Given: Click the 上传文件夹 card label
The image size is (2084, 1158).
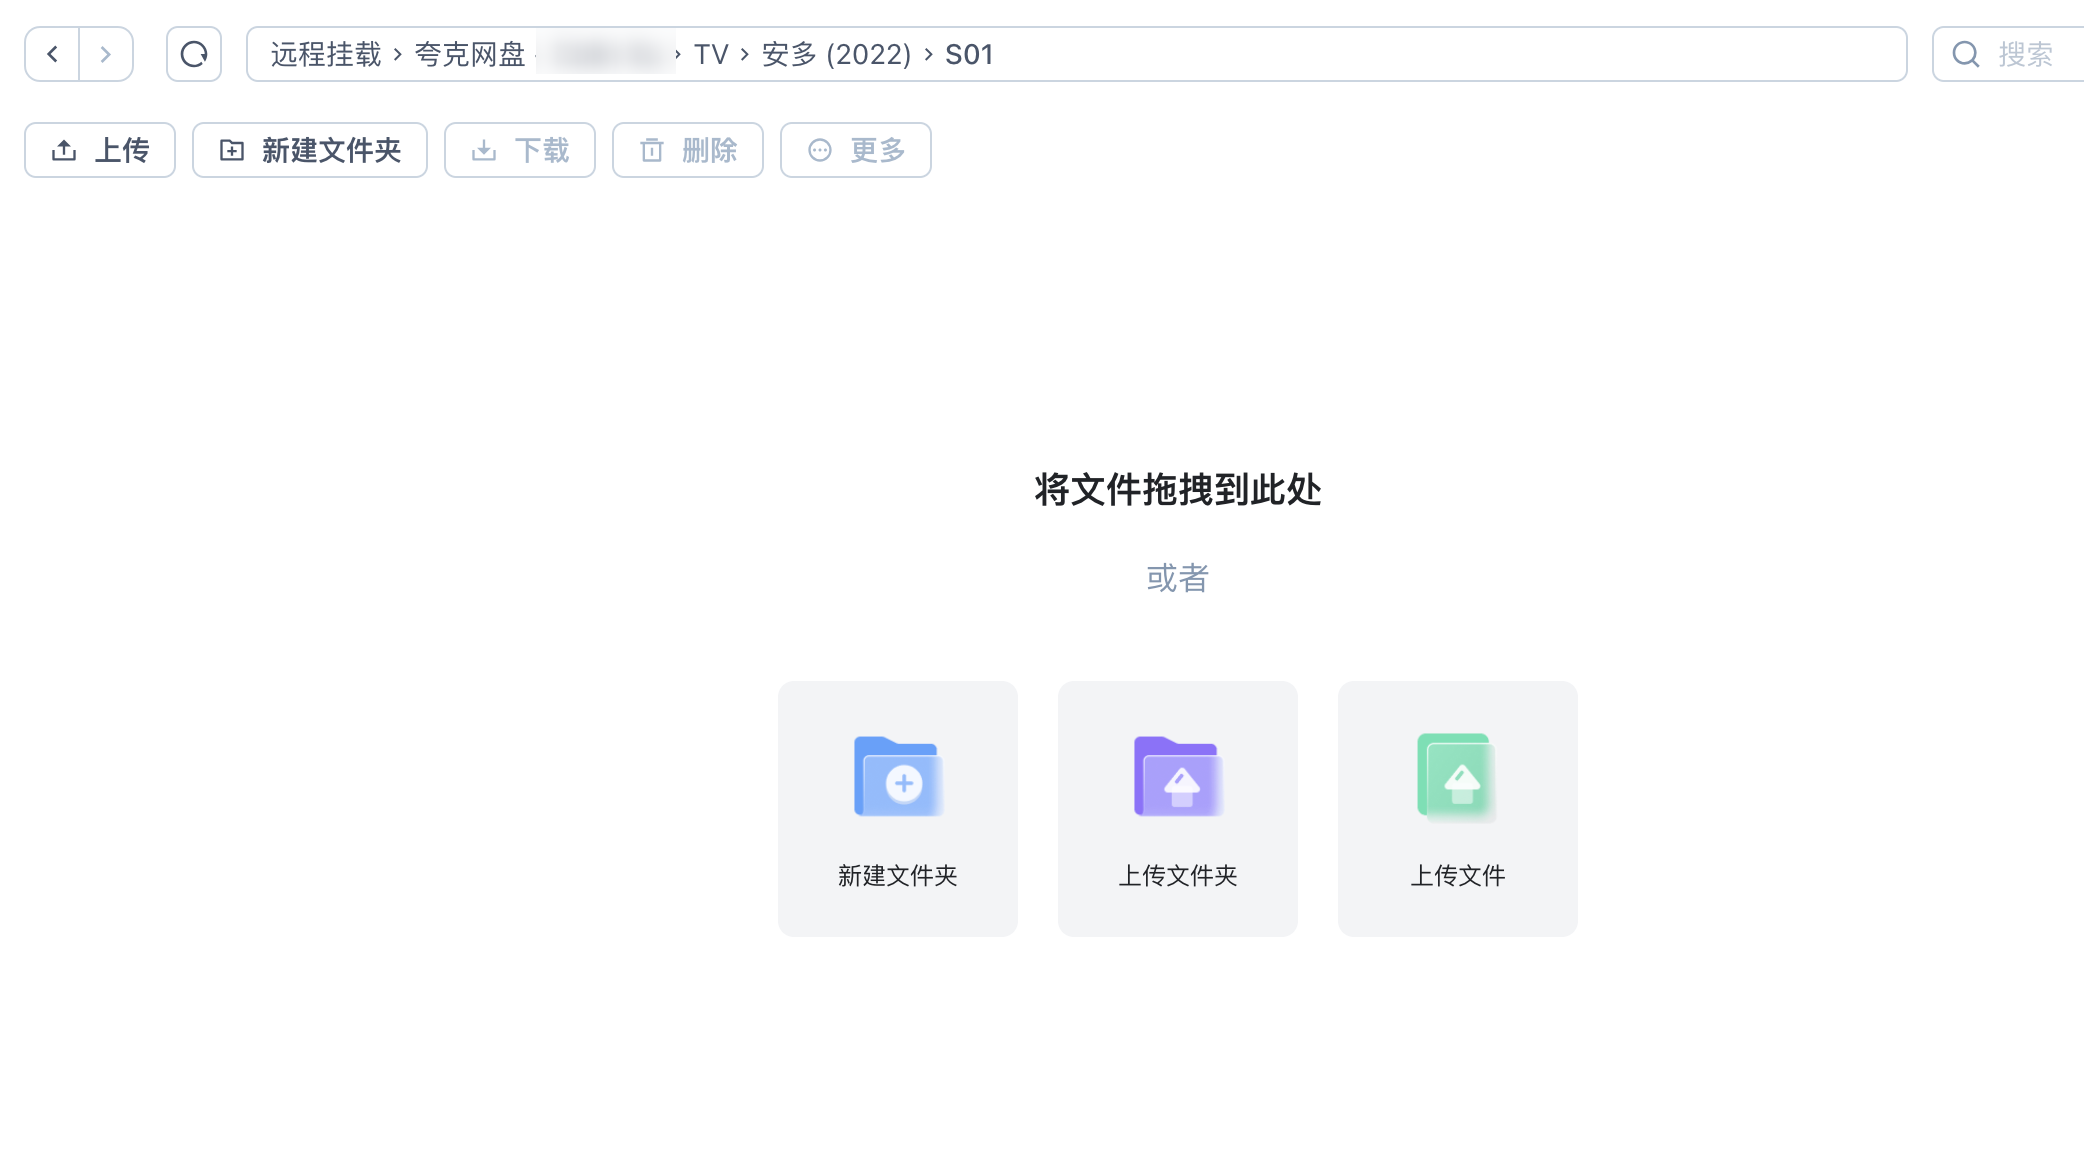Looking at the screenshot, I should (x=1178, y=875).
